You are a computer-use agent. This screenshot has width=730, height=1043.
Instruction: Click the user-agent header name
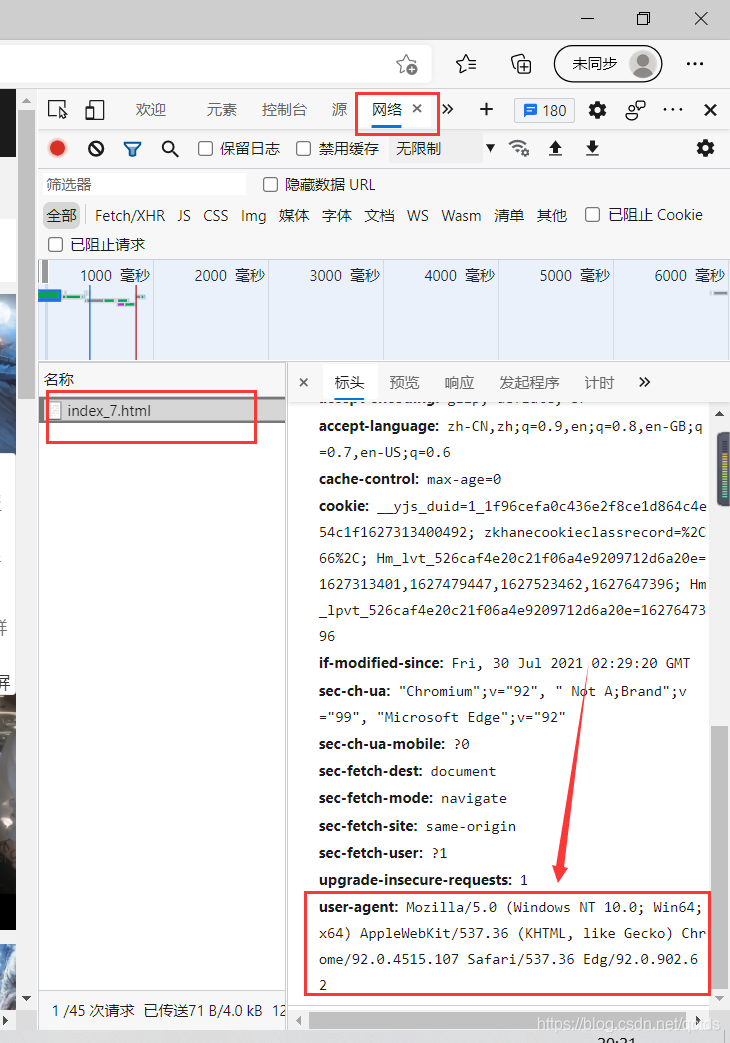pos(358,907)
